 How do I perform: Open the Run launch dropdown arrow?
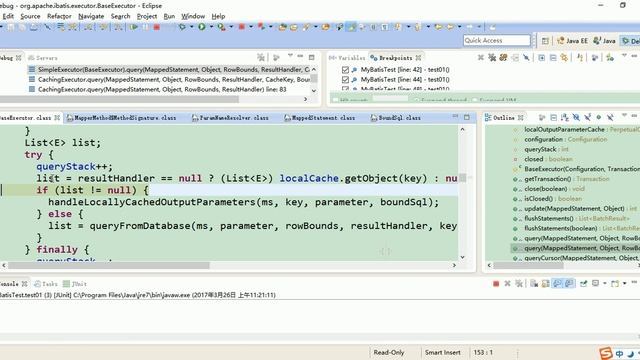point(211,27)
